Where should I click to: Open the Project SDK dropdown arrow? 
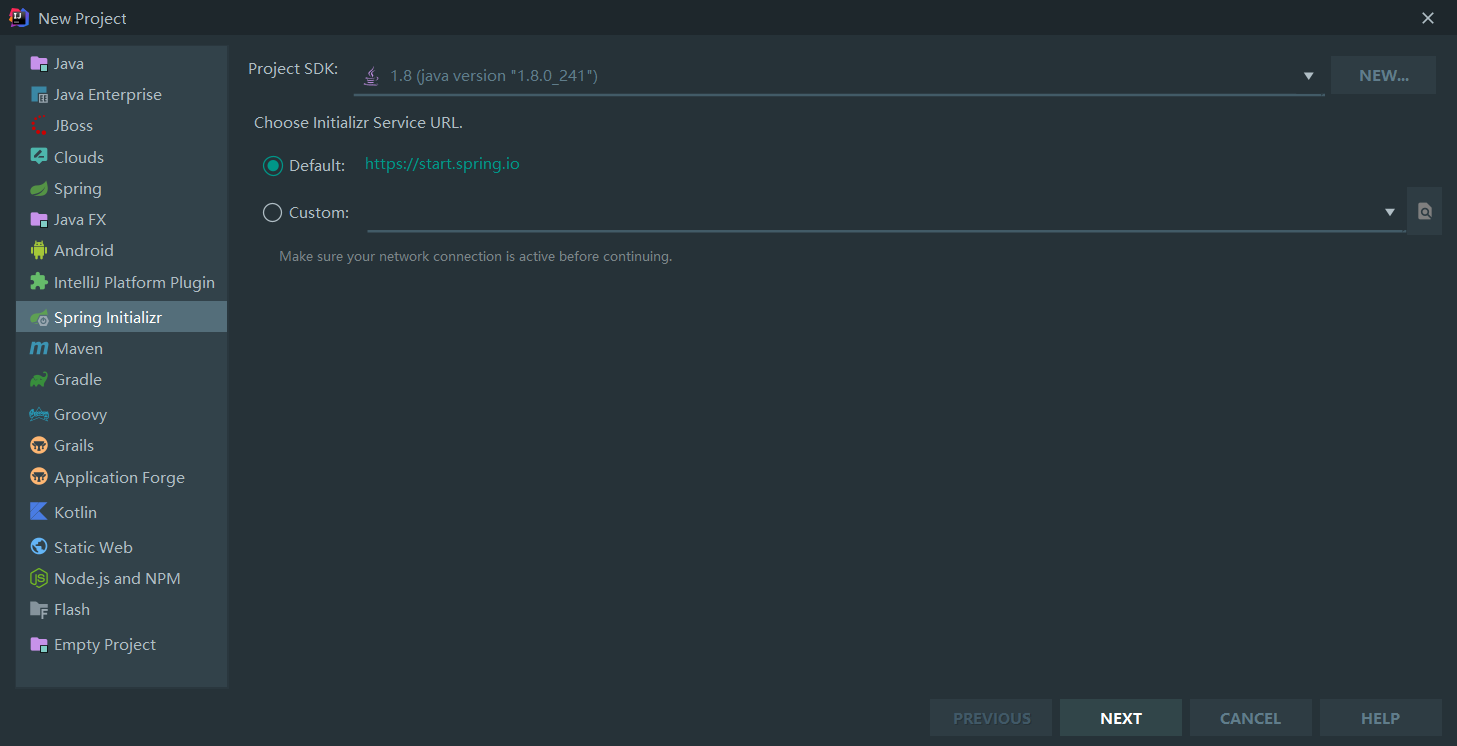point(1308,76)
